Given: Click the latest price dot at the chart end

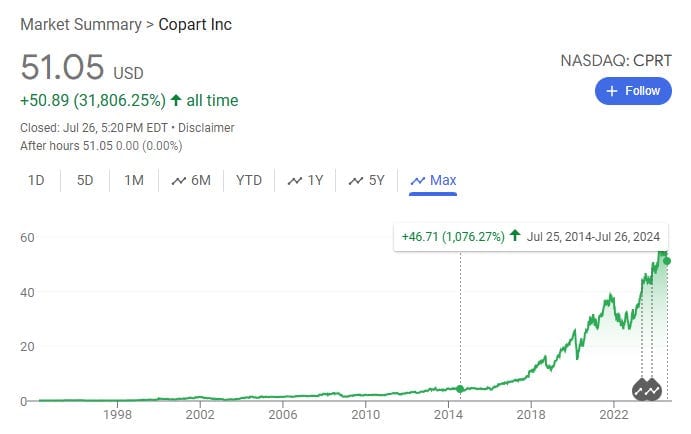Looking at the screenshot, I should (x=667, y=261).
